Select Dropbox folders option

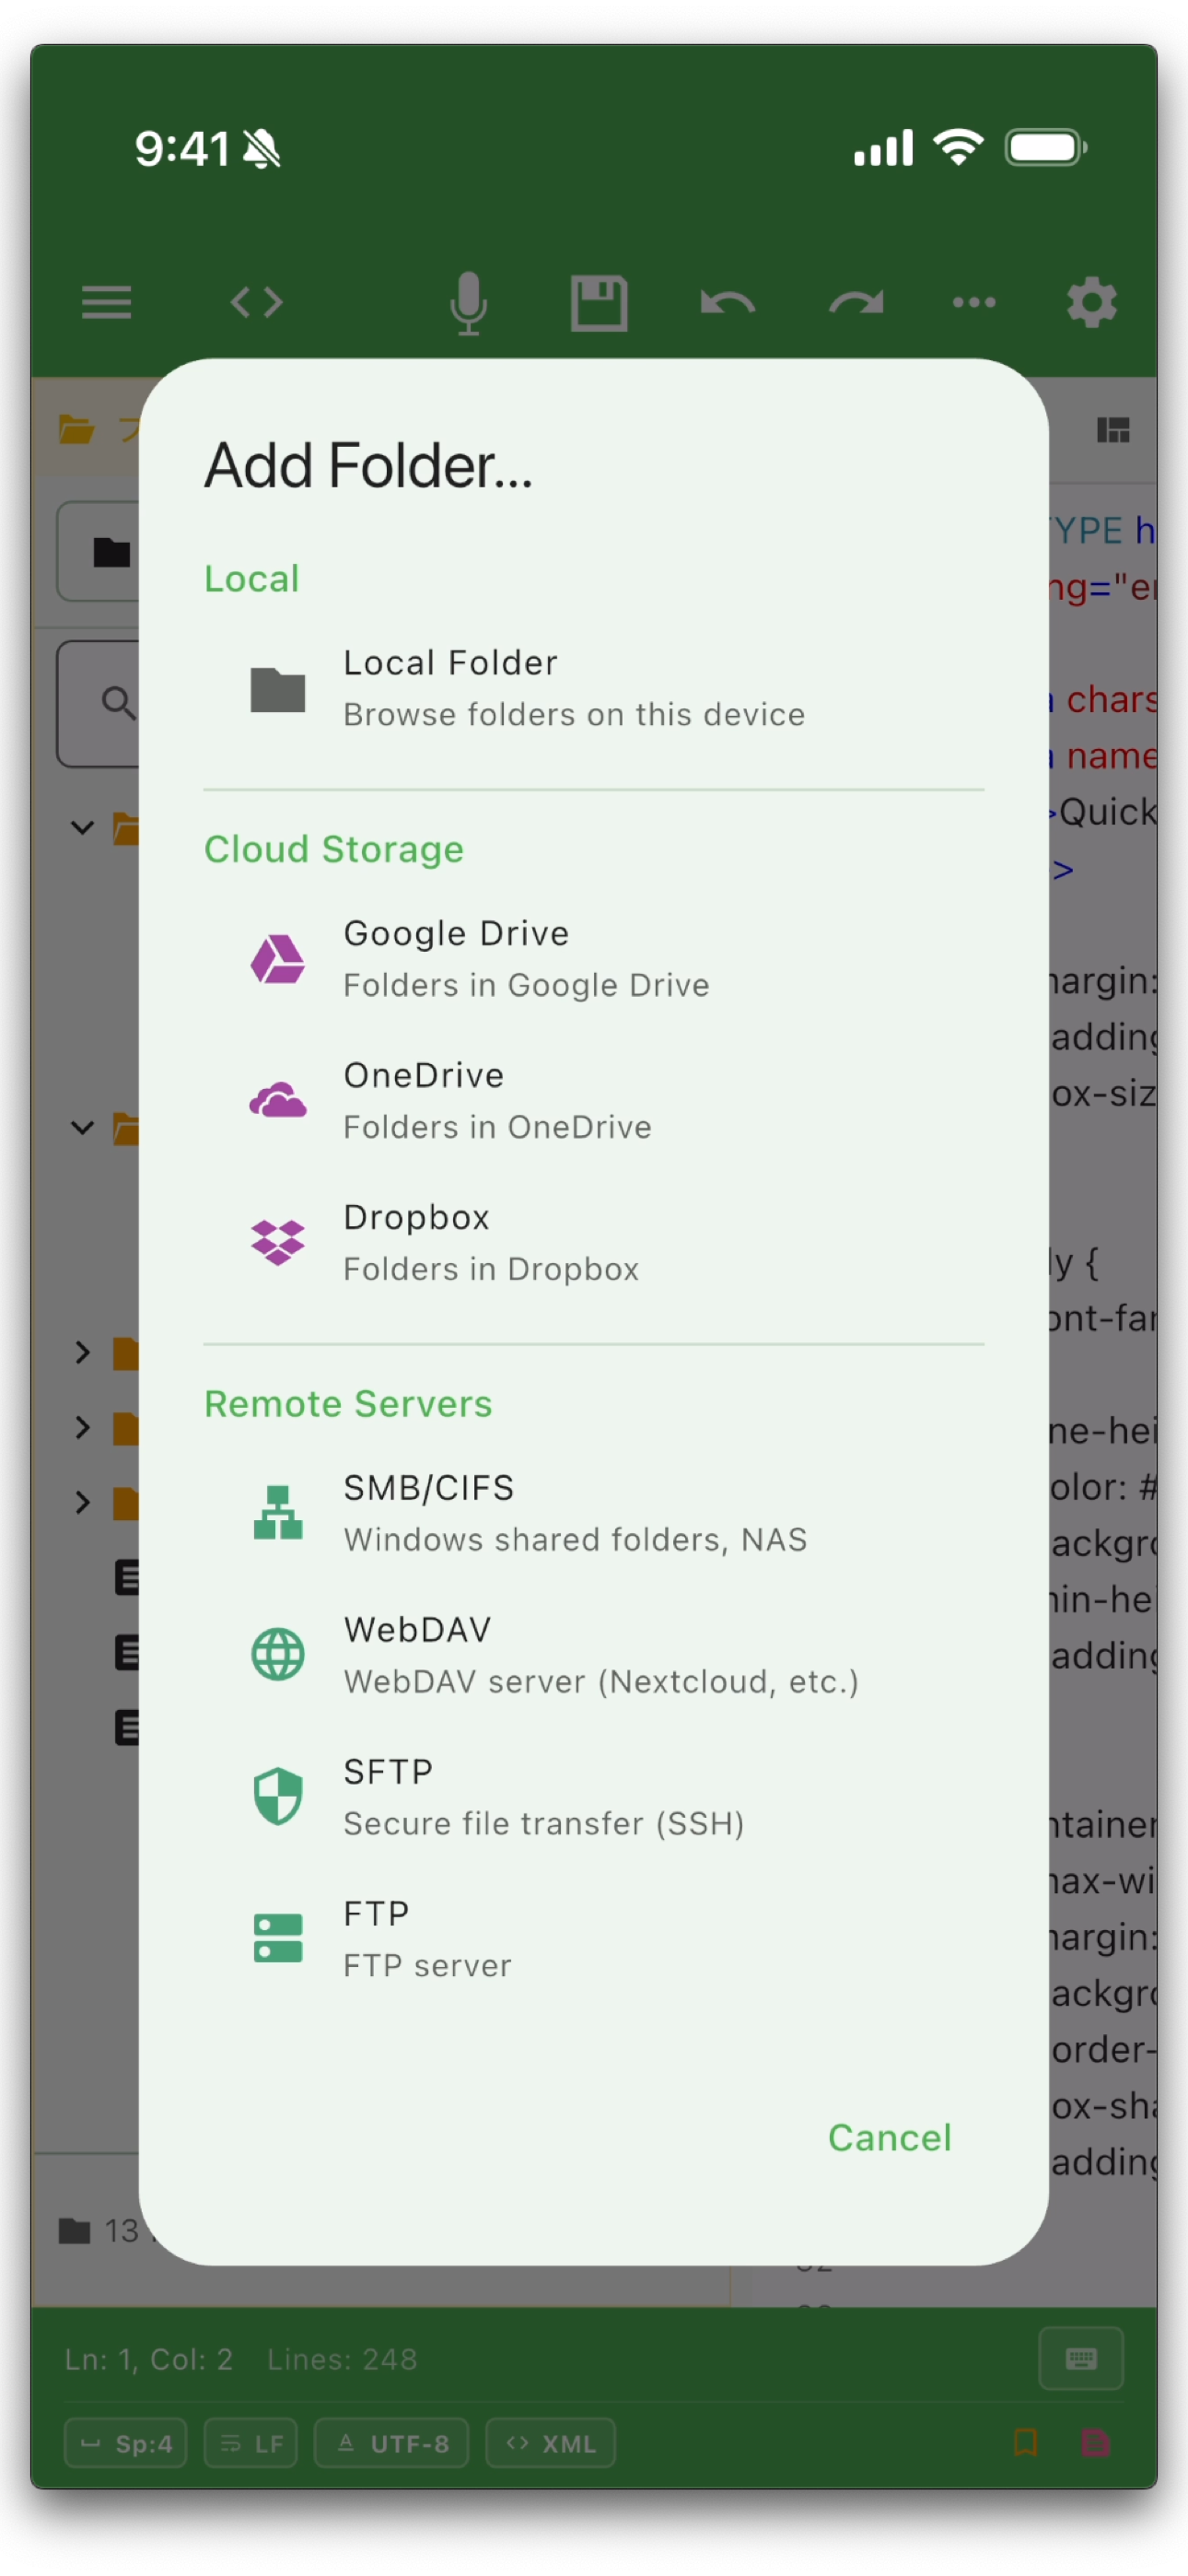(x=593, y=1243)
